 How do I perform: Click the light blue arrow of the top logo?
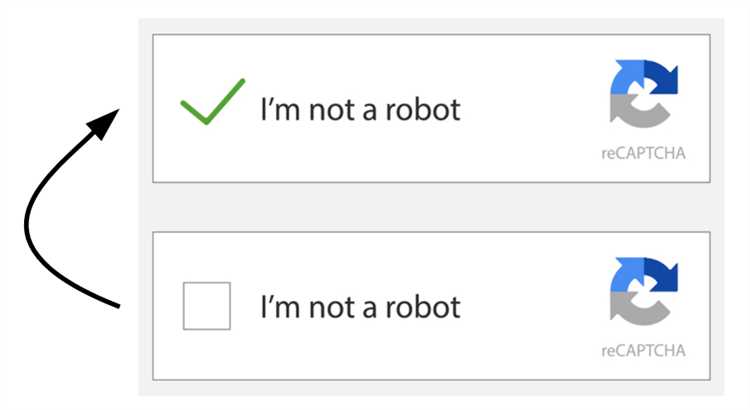coord(627,77)
